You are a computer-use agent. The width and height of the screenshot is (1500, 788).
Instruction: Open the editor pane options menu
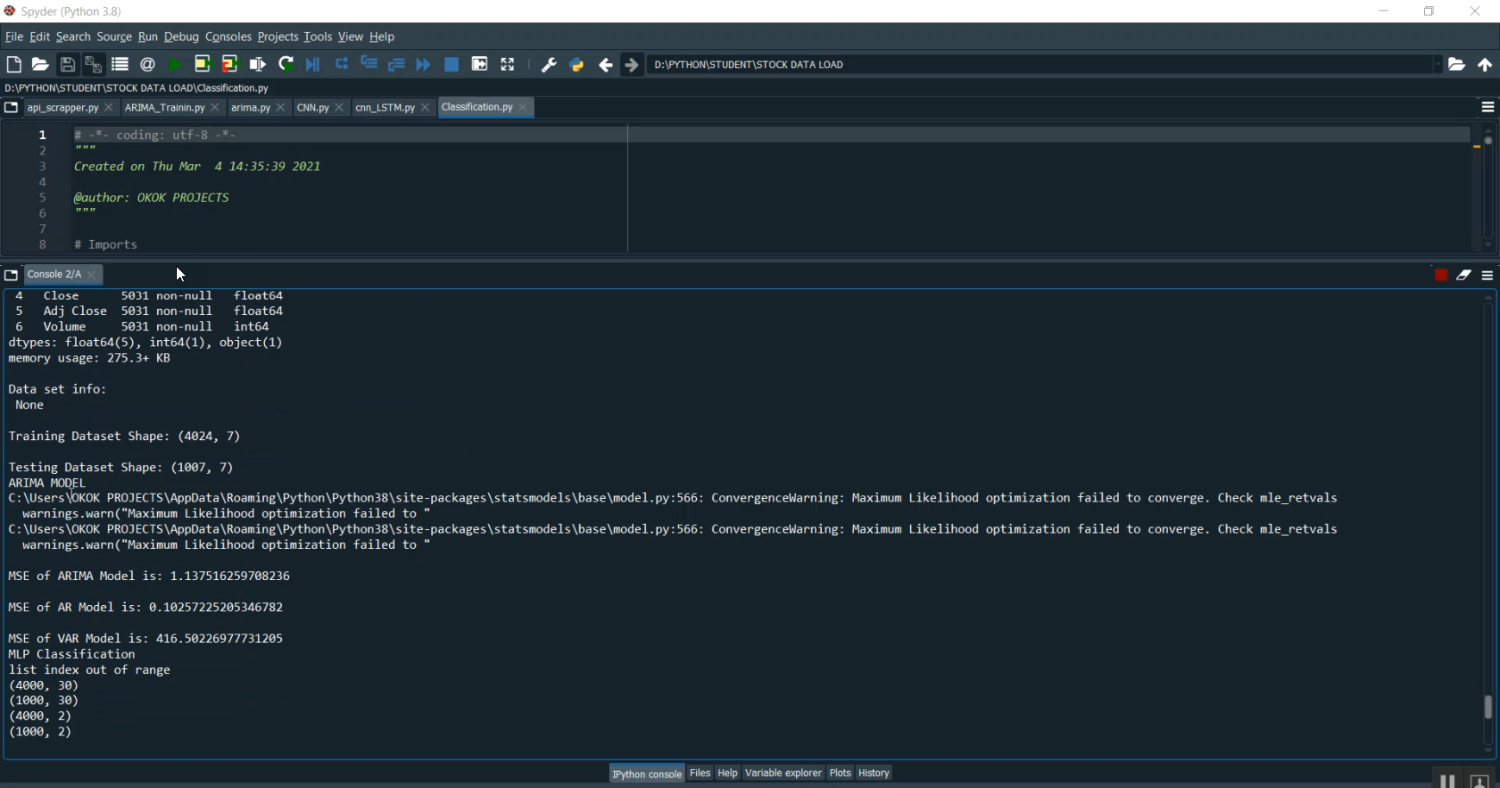tap(1487, 107)
